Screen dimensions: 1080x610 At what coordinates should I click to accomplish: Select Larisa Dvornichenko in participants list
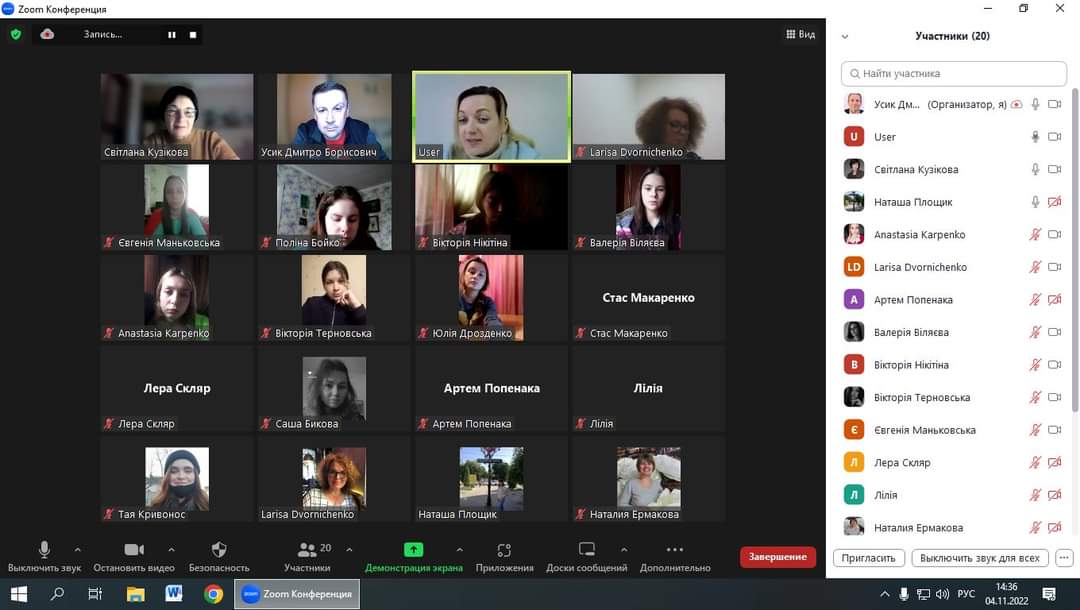point(920,267)
